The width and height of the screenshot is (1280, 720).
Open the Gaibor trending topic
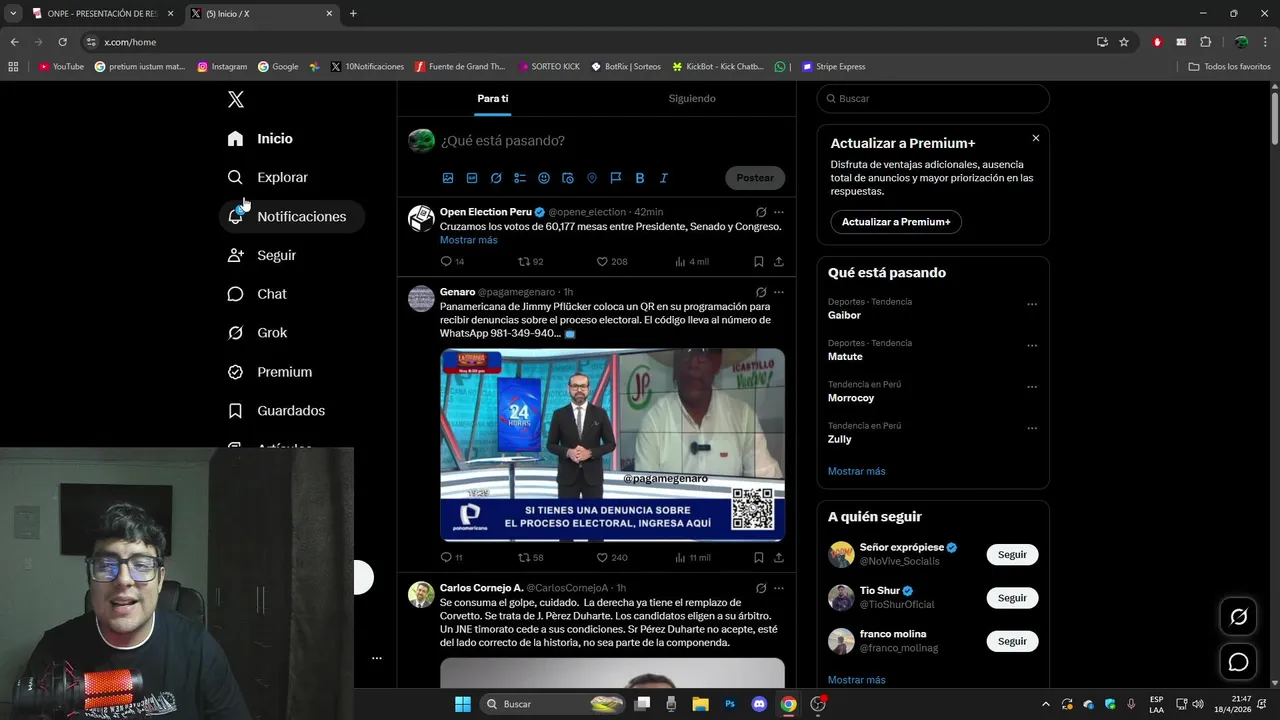(x=845, y=315)
